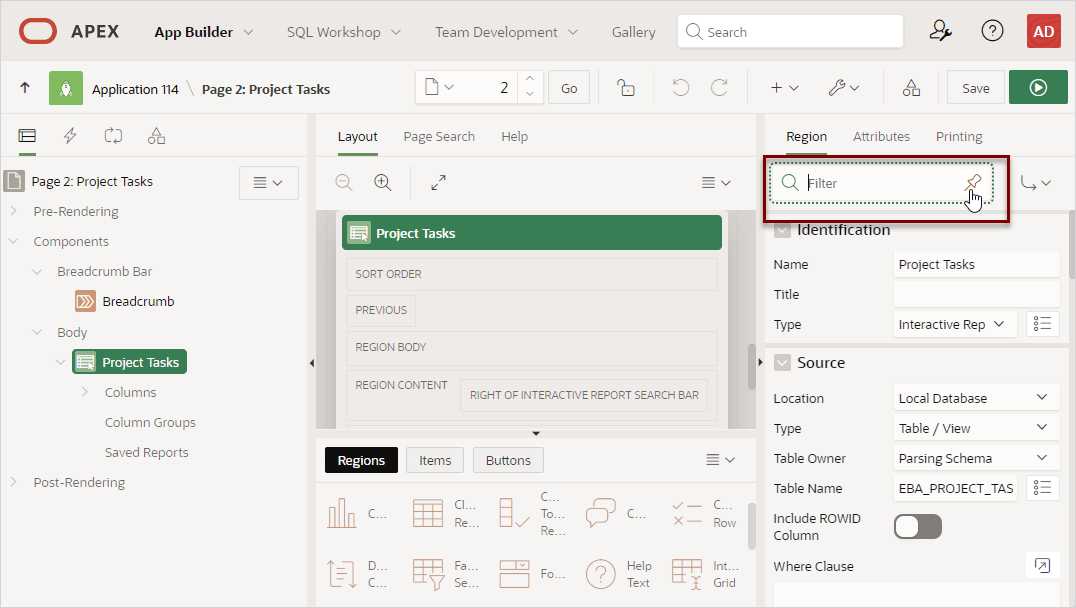
Task: Switch to the Dynamic Actions lightning tab
Action: coord(70,136)
